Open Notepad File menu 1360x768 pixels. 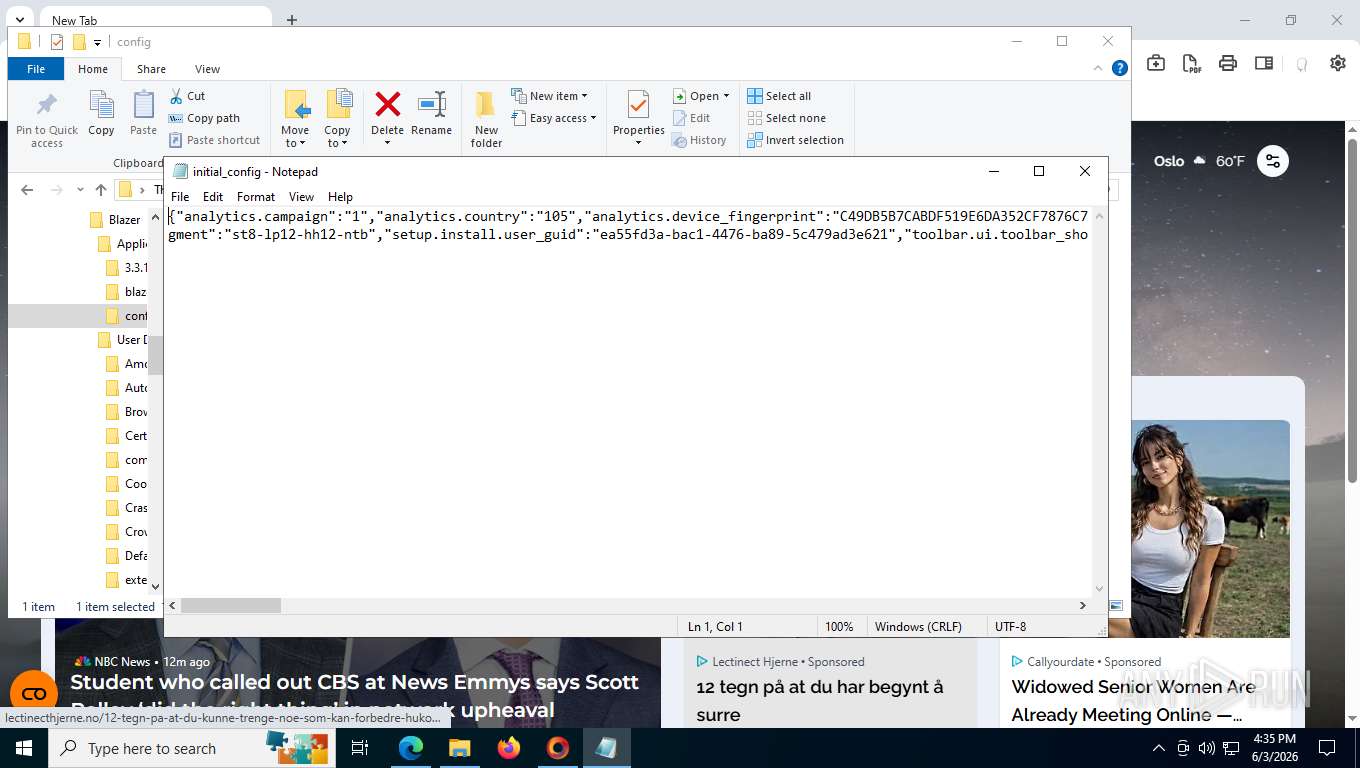180,197
